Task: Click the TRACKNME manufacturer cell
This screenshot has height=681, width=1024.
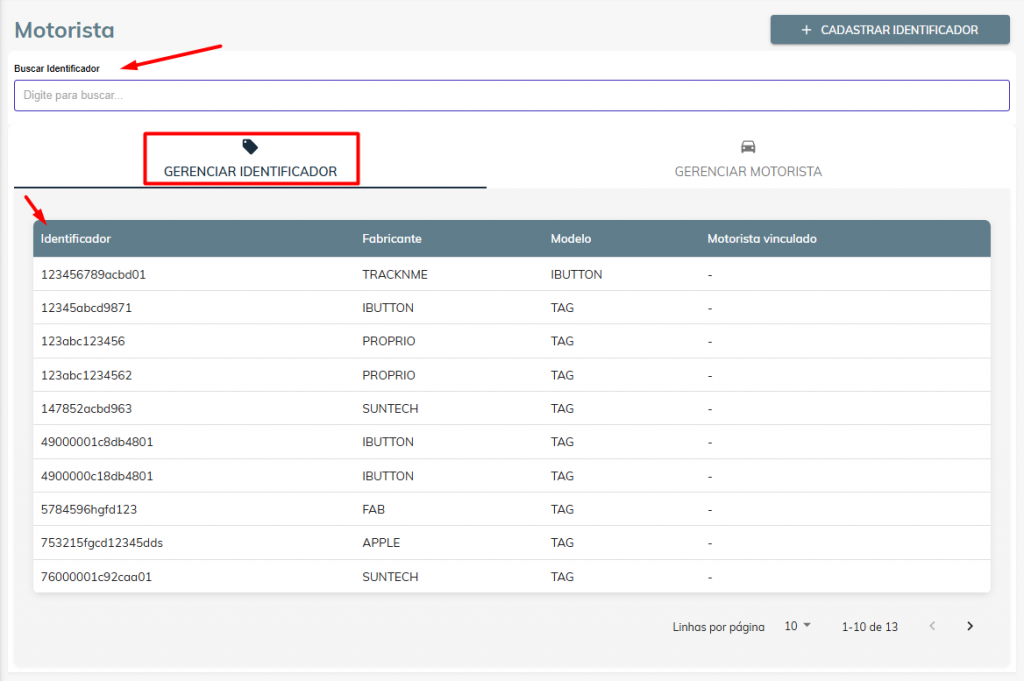Action: pyautogui.click(x=395, y=275)
